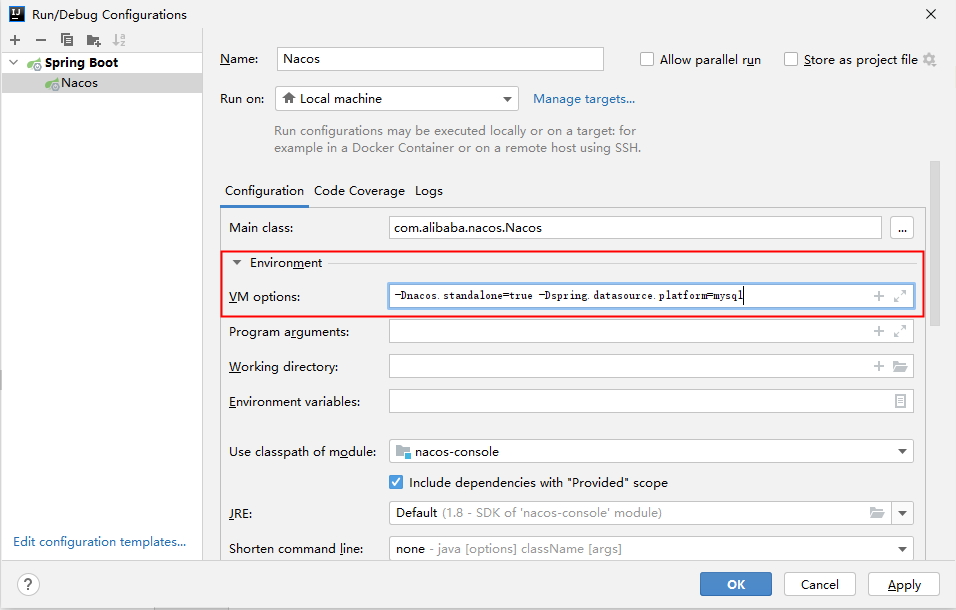Close the Run/Debug Configurations dialog

pos(930,14)
